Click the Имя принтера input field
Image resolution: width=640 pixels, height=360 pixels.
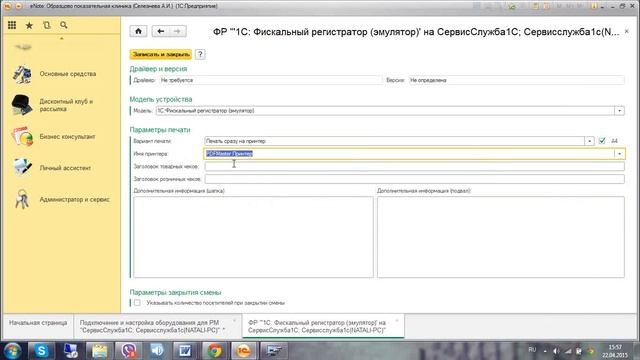click(x=409, y=154)
